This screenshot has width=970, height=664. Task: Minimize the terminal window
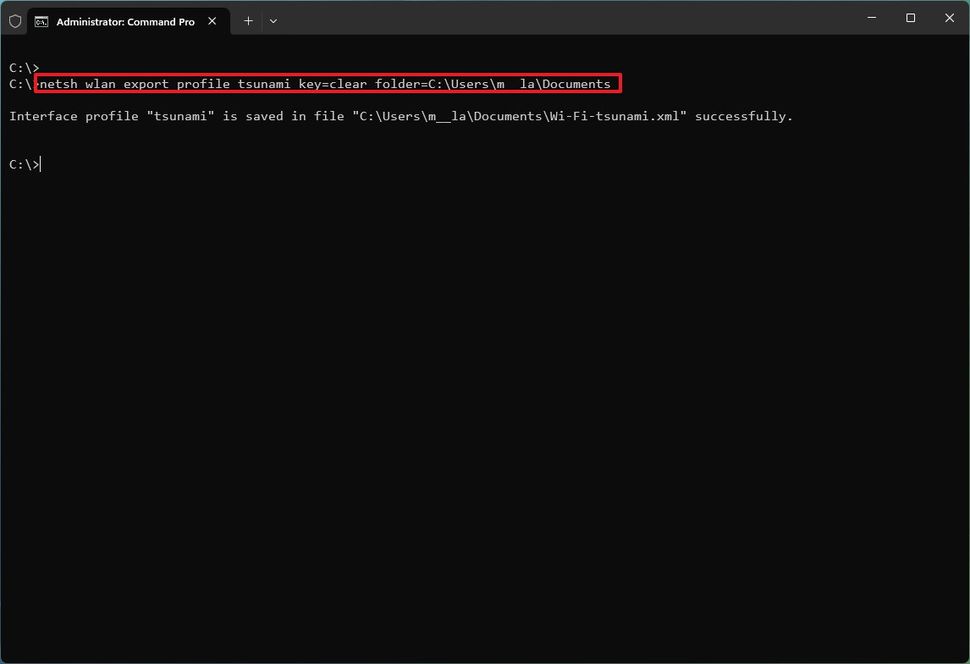point(871,18)
